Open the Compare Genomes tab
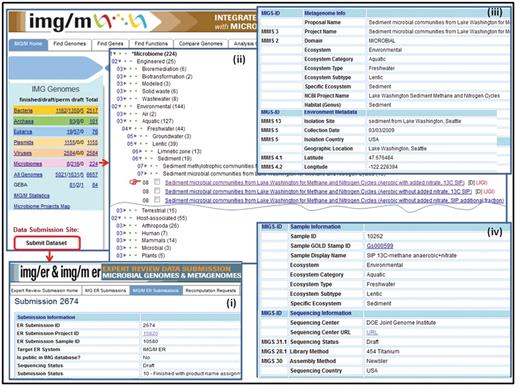 200,44
